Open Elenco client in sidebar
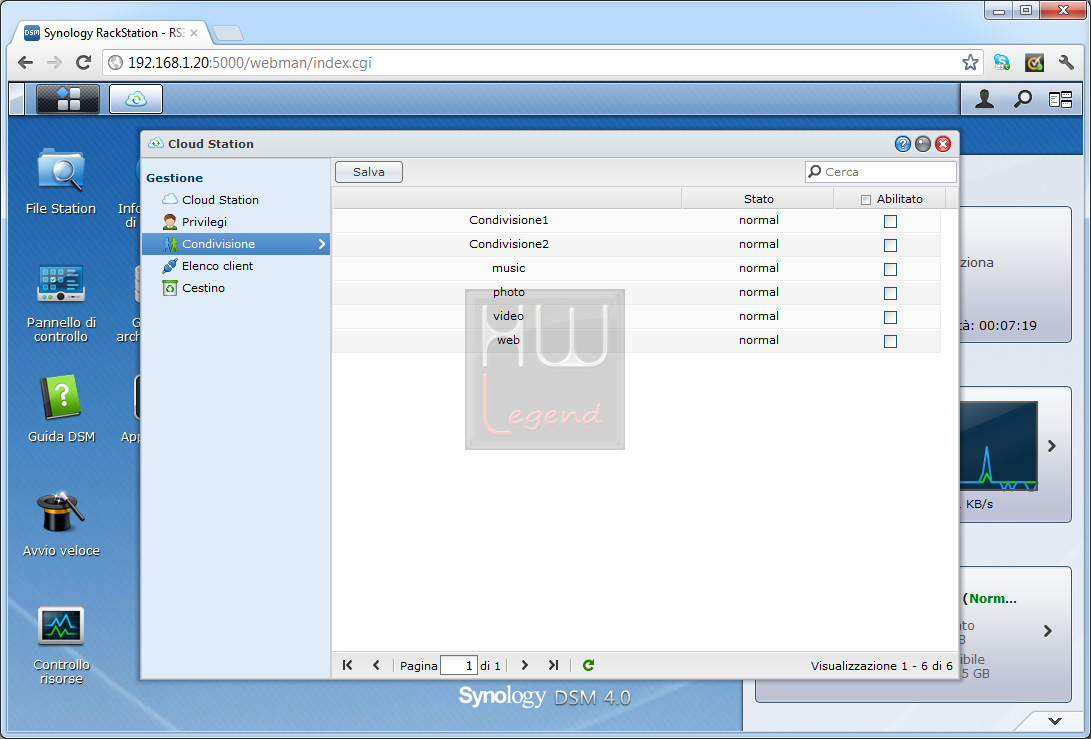The height and width of the screenshot is (739, 1091). pos(217,266)
